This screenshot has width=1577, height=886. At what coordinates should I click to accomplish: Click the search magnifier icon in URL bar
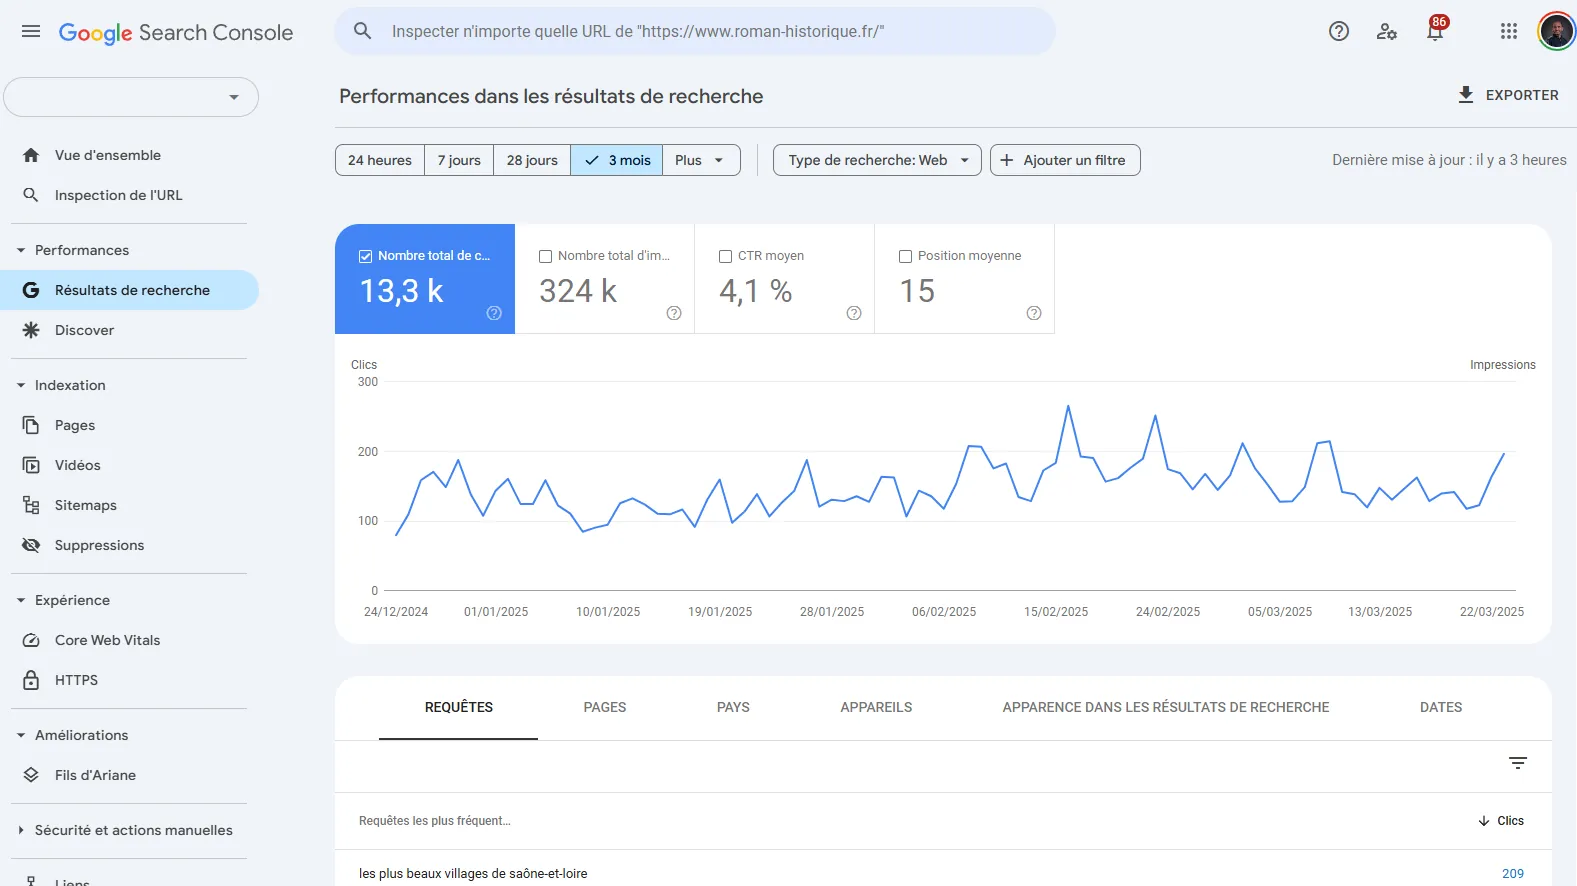click(x=363, y=31)
